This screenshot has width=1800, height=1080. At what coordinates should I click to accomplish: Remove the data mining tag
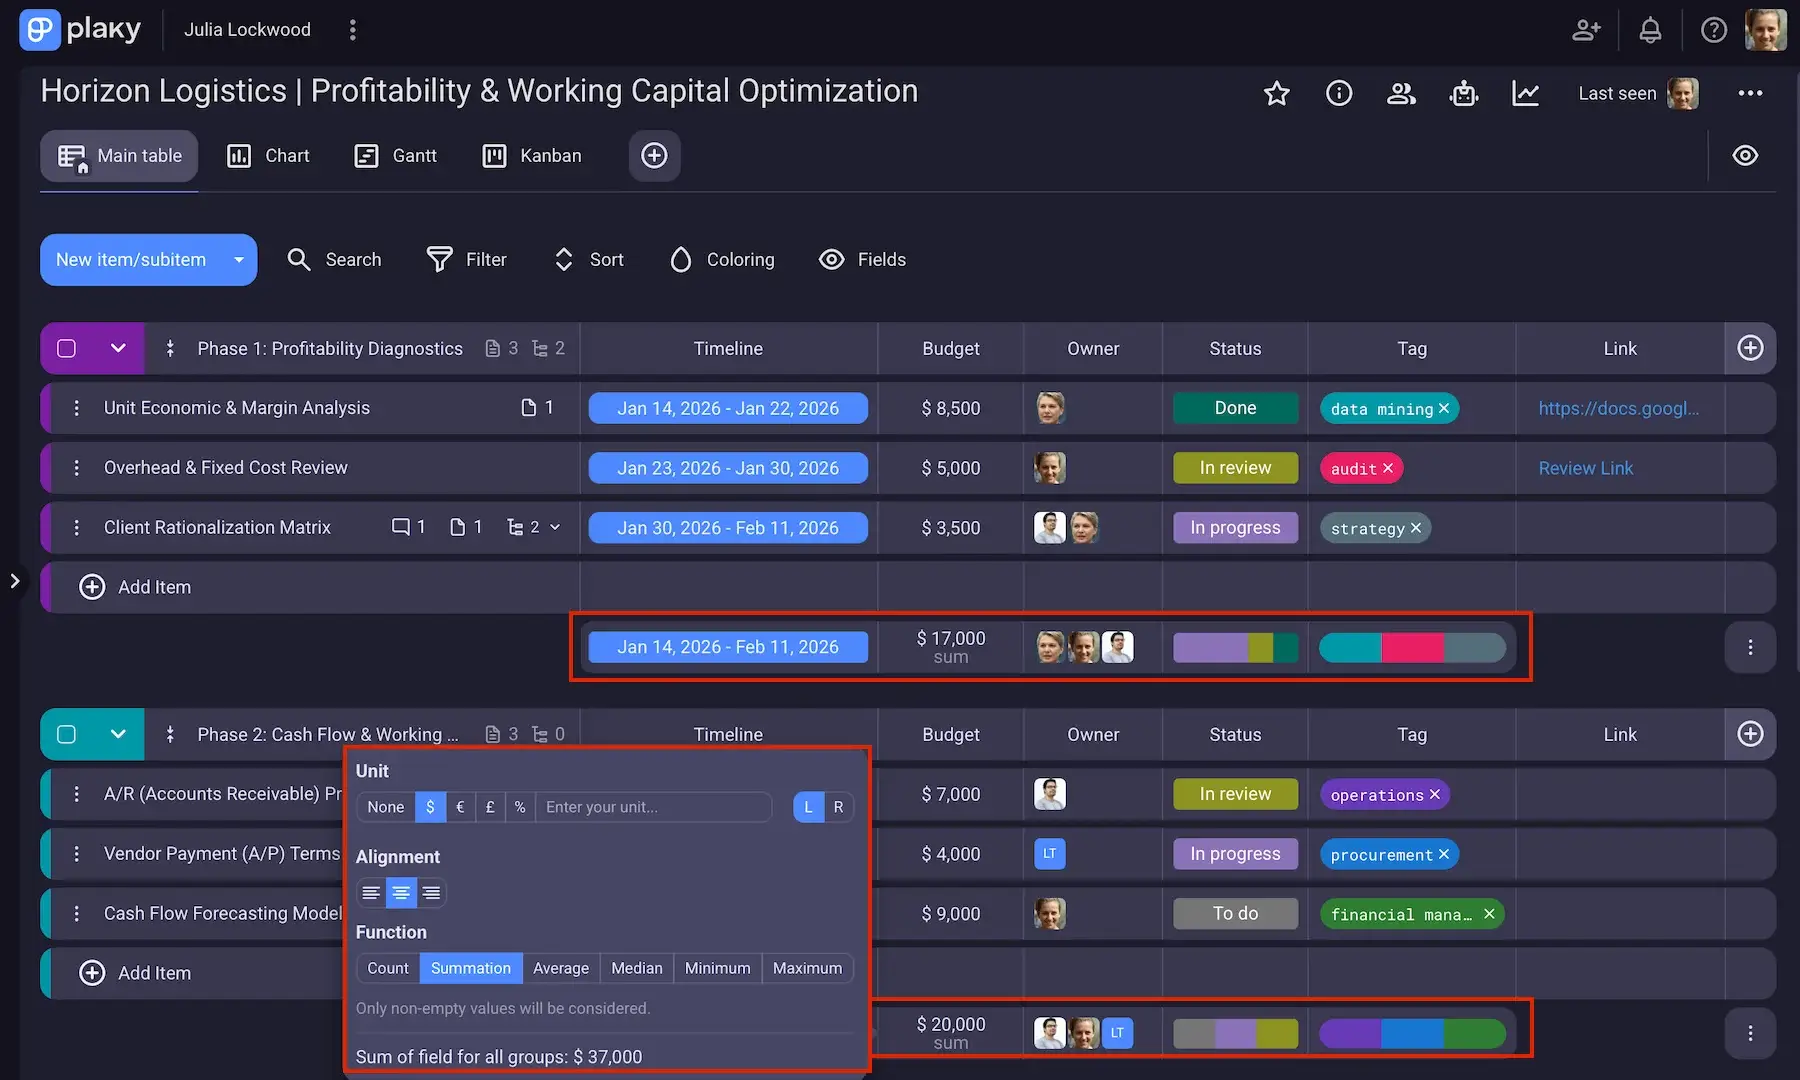(x=1444, y=408)
